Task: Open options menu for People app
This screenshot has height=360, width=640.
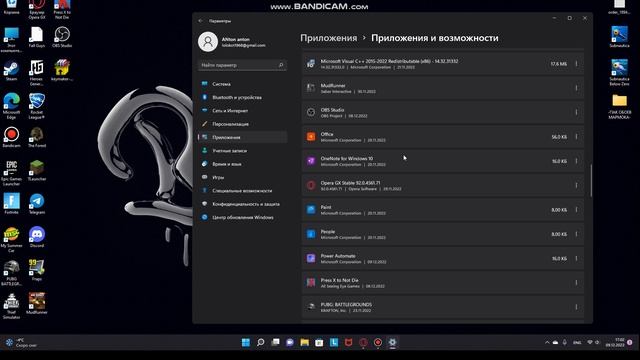Action: (576, 234)
